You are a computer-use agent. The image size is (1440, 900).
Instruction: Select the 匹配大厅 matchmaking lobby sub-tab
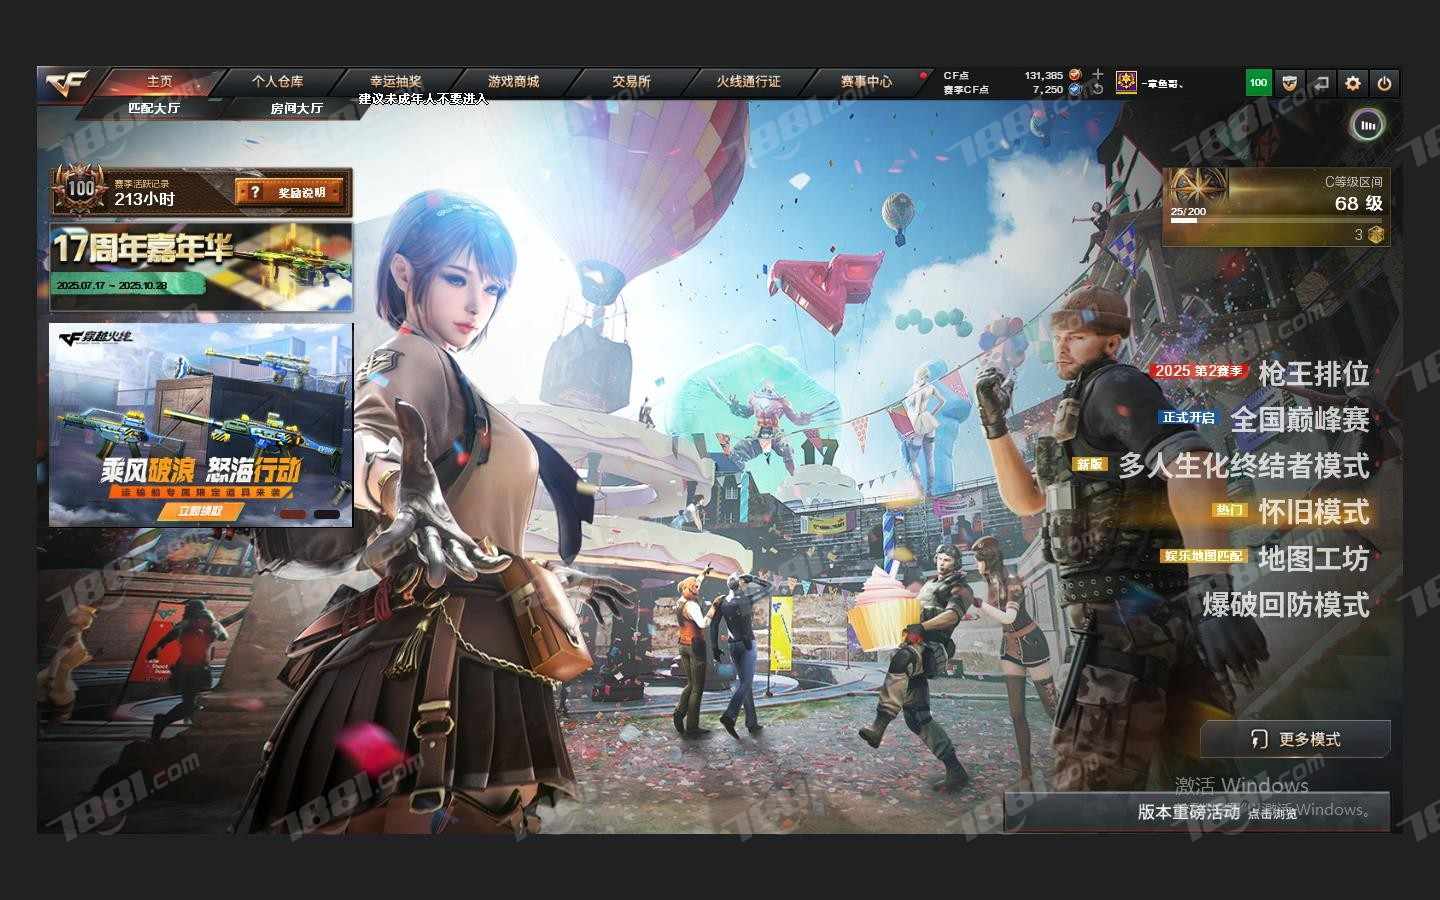pos(154,108)
